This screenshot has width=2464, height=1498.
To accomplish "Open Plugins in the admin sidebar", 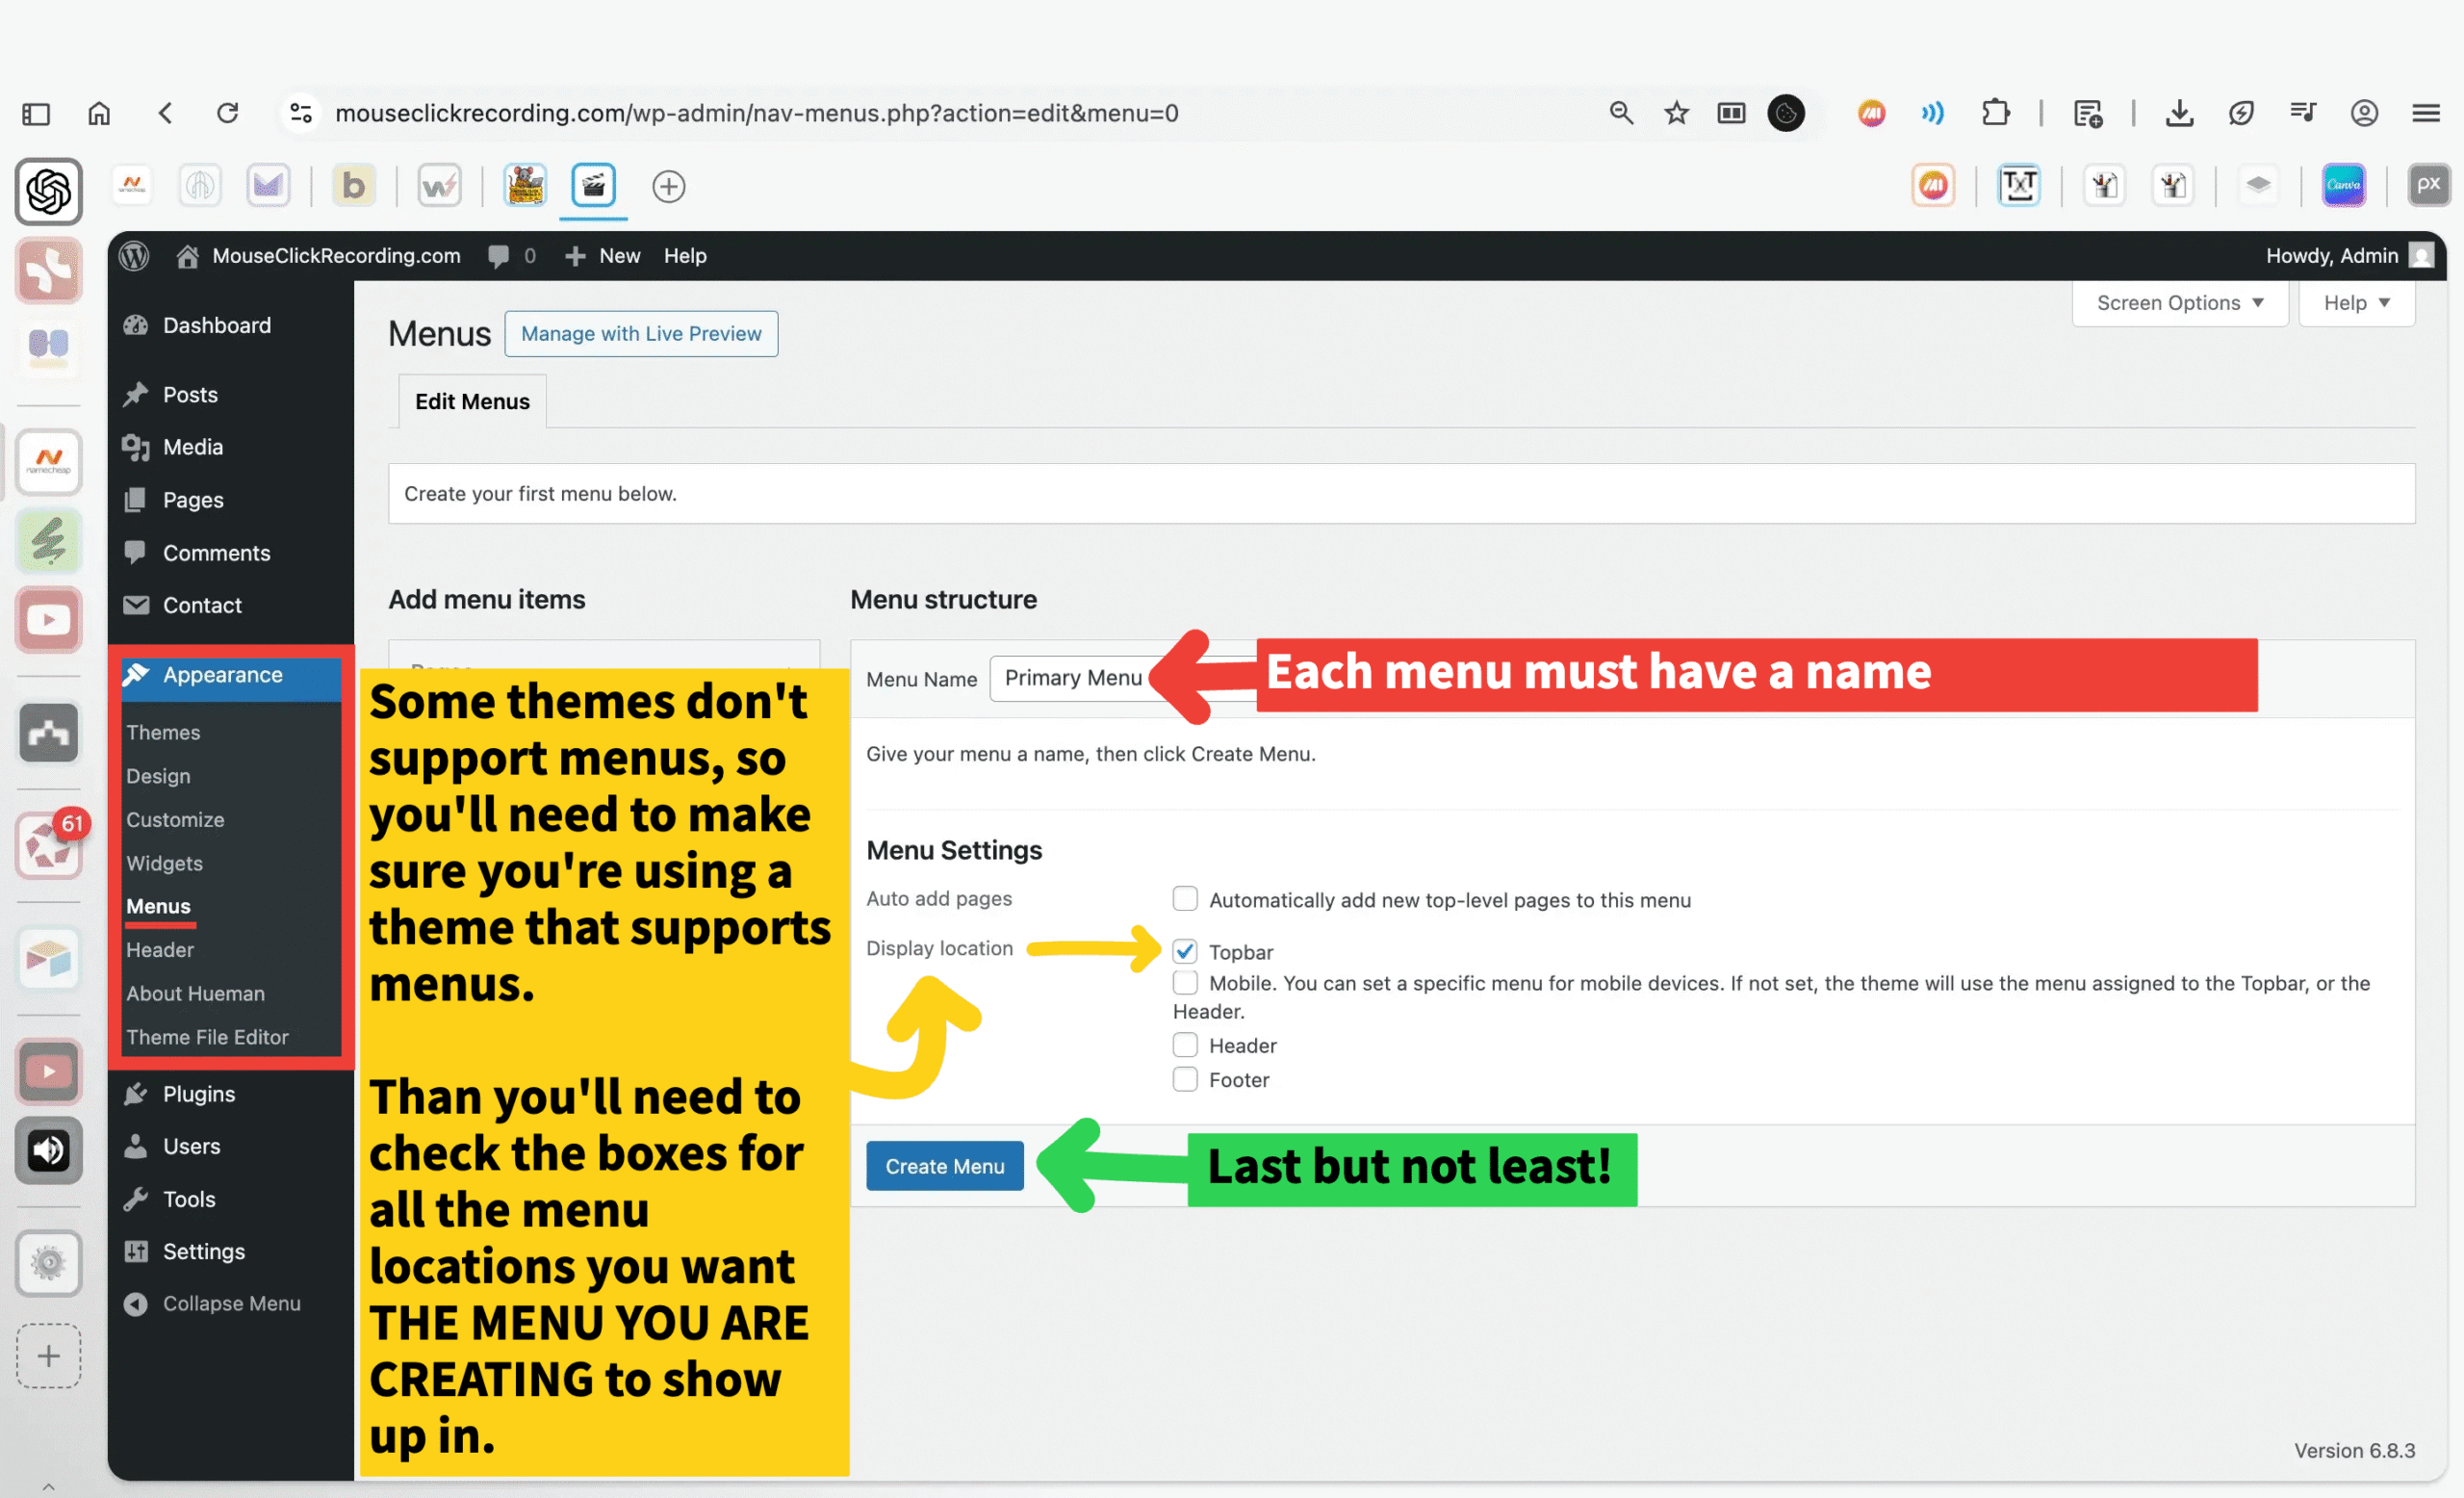I will point(199,1093).
